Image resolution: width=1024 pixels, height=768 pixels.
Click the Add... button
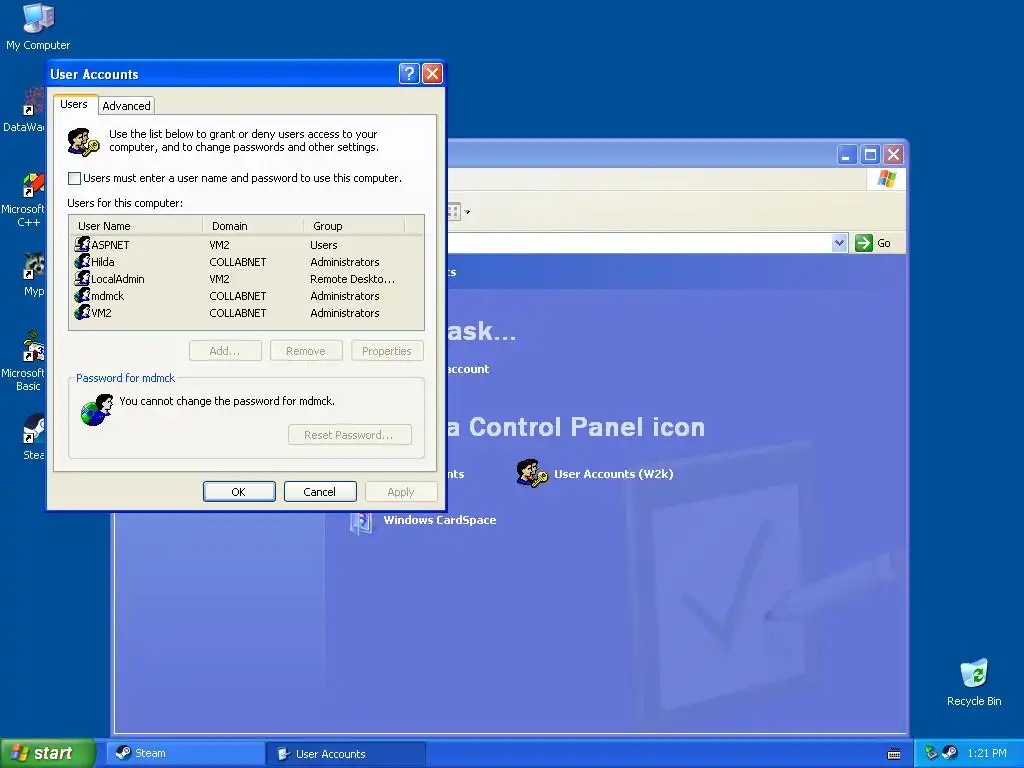tap(225, 351)
